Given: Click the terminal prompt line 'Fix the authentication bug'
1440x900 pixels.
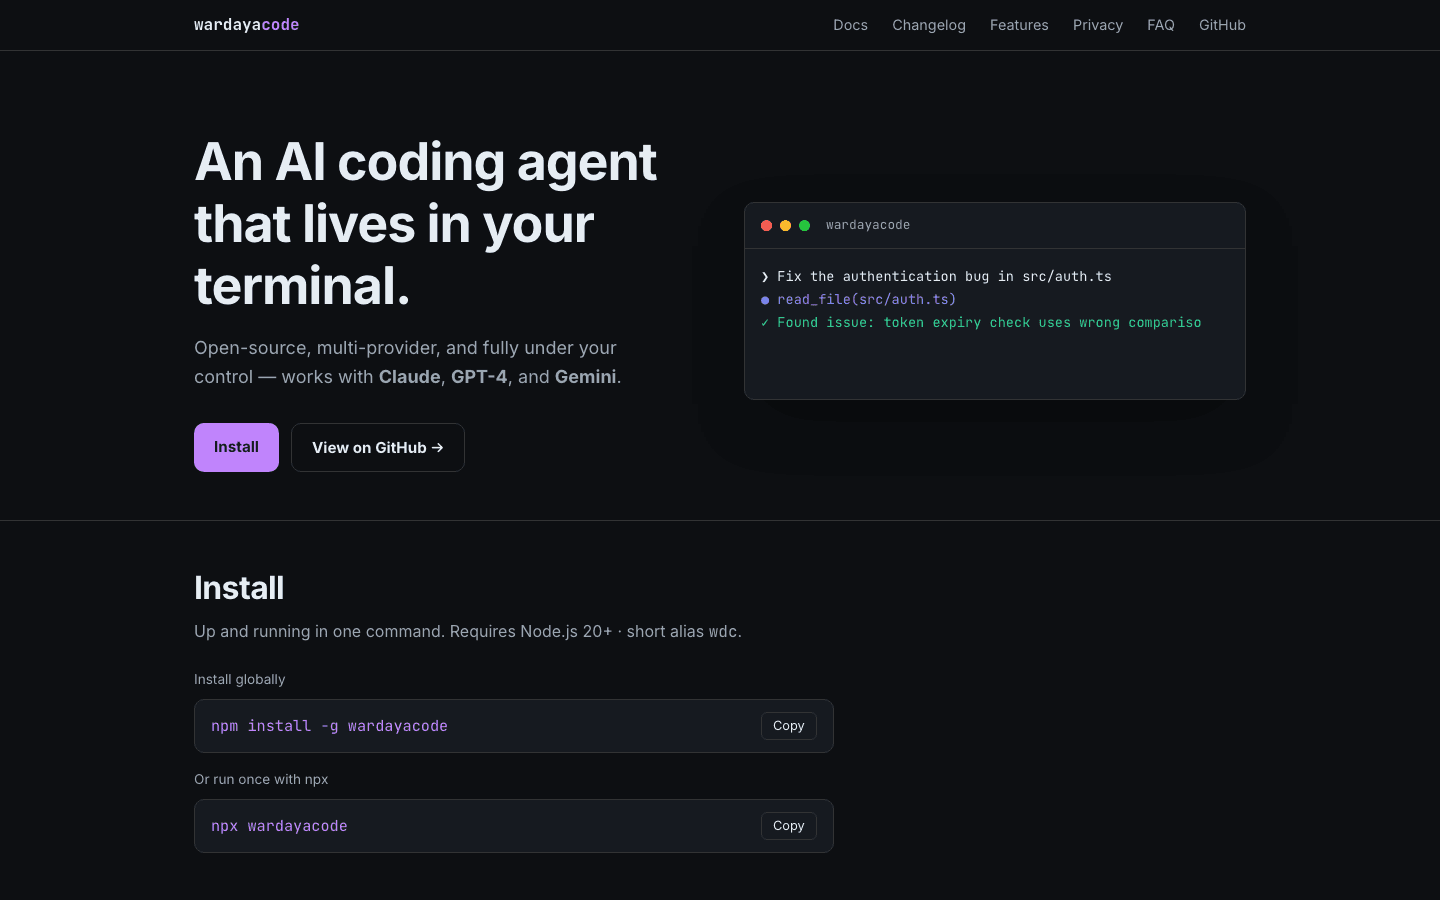Looking at the screenshot, I should tap(936, 276).
